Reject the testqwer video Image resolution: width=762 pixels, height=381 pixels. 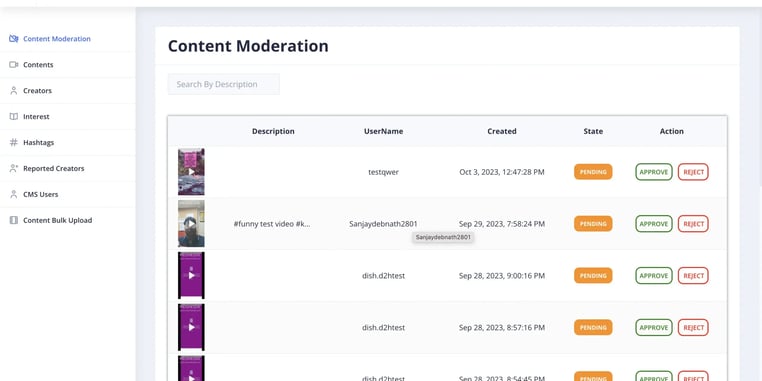click(x=693, y=172)
